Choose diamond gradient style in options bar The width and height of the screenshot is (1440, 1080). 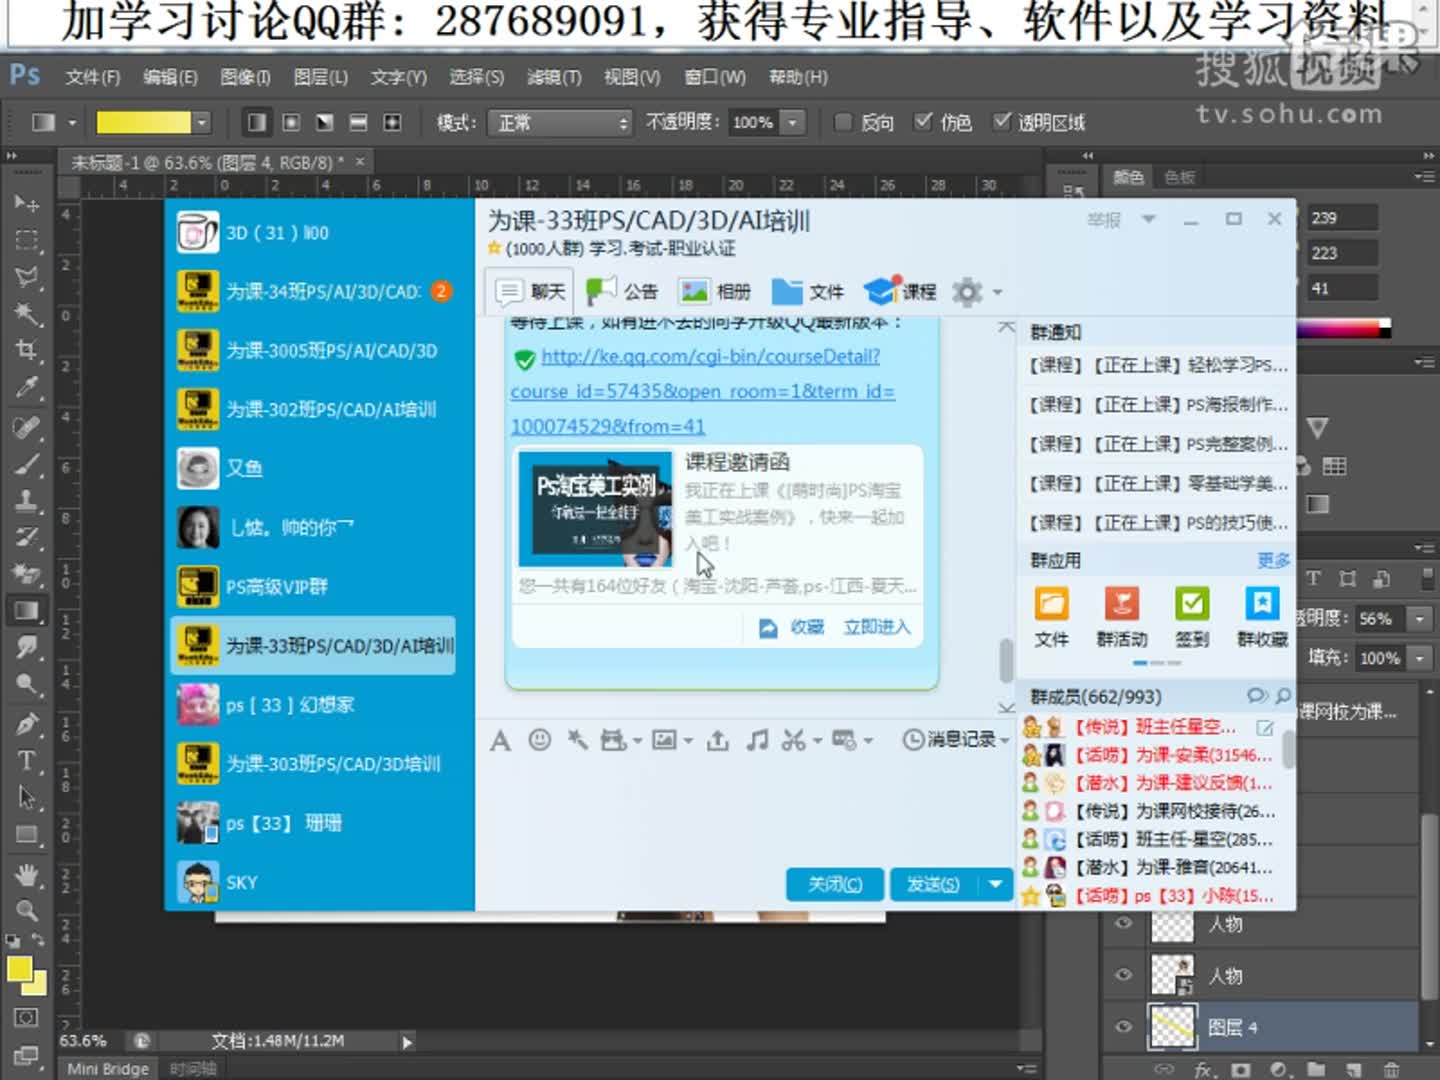(x=392, y=122)
